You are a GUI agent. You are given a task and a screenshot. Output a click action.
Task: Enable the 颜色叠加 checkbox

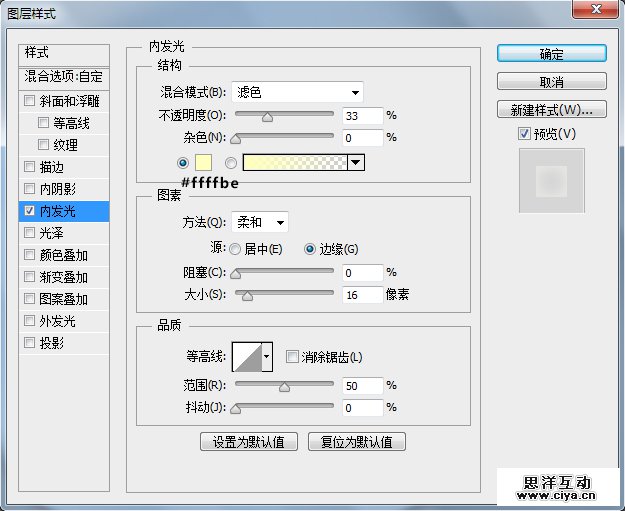(29, 254)
